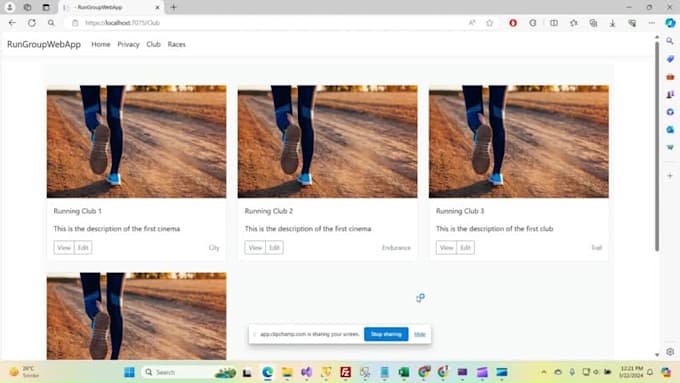
Task: Open the read aloud icon in the address bar
Action: click(472, 23)
